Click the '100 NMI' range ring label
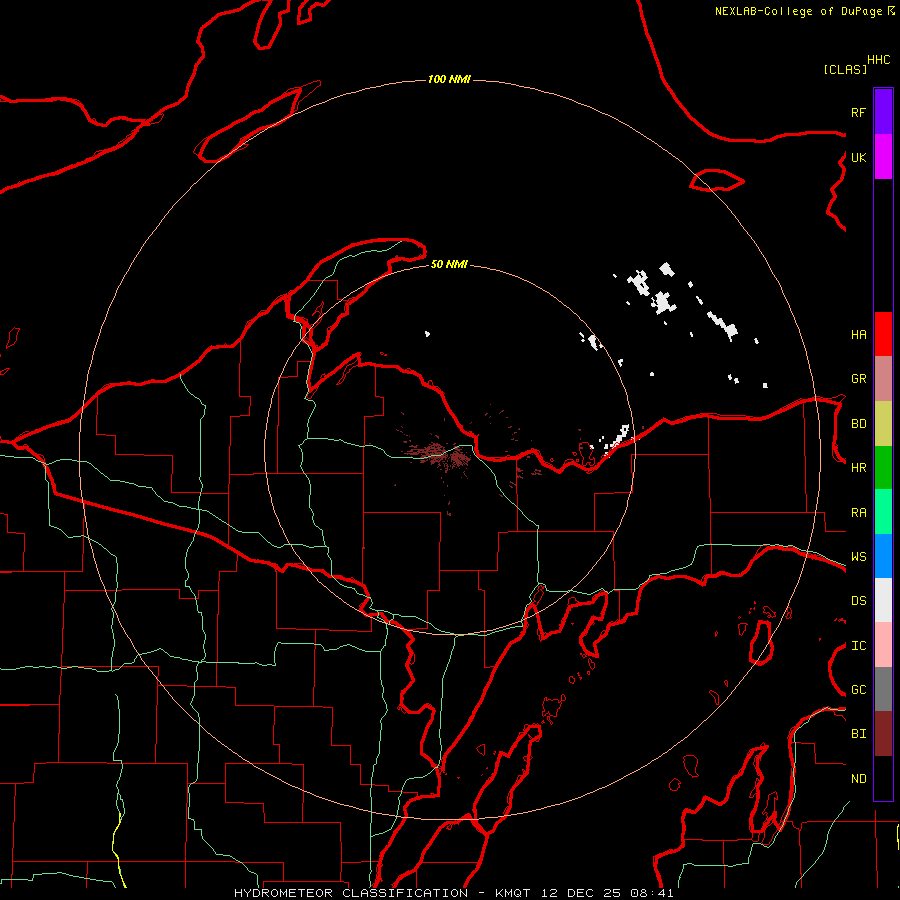The image size is (900, 900). (449, 79)
